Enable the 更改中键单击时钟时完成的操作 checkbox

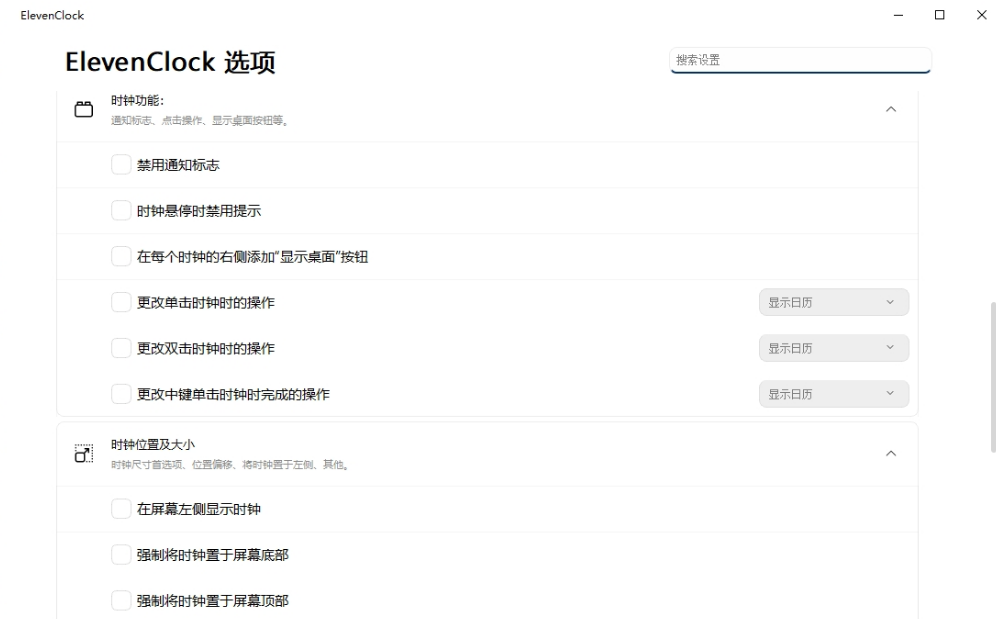point(121,393)
